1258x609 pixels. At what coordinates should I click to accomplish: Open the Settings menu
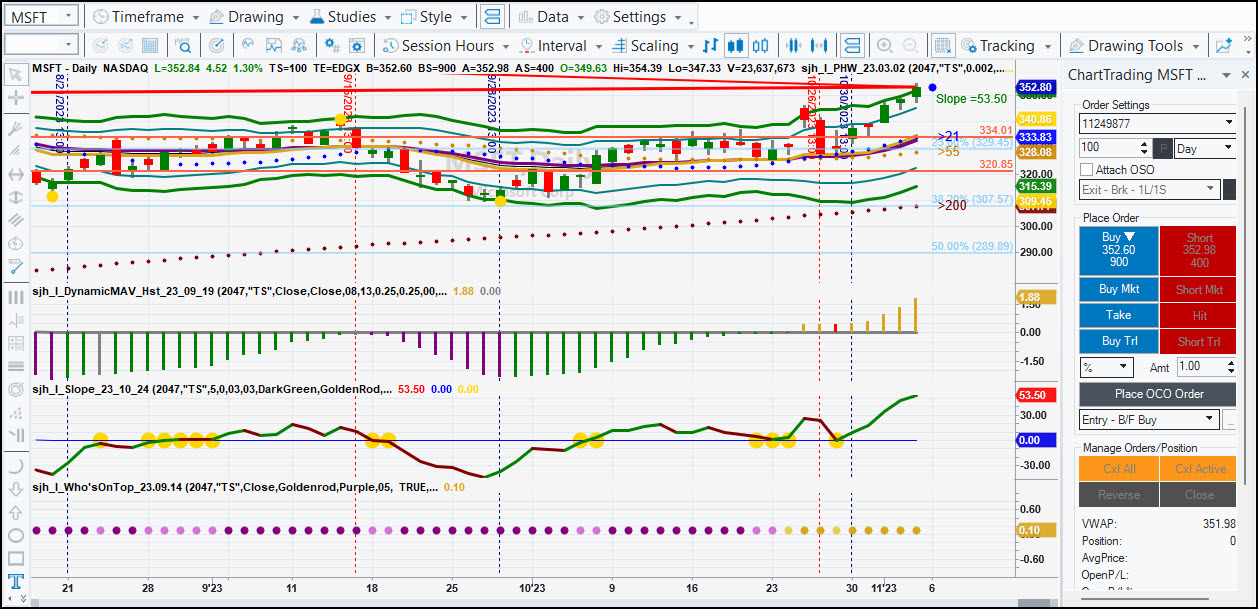[637, 17]
